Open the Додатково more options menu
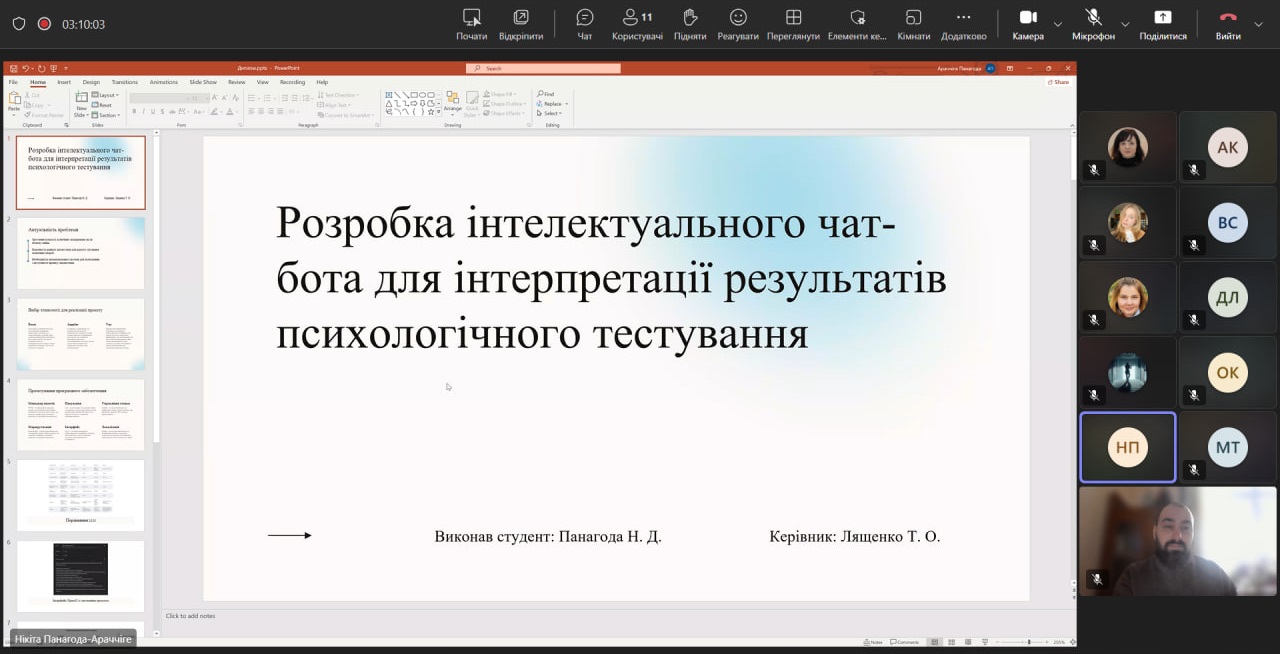This screenshot has height=654, width=1280. 963,24
